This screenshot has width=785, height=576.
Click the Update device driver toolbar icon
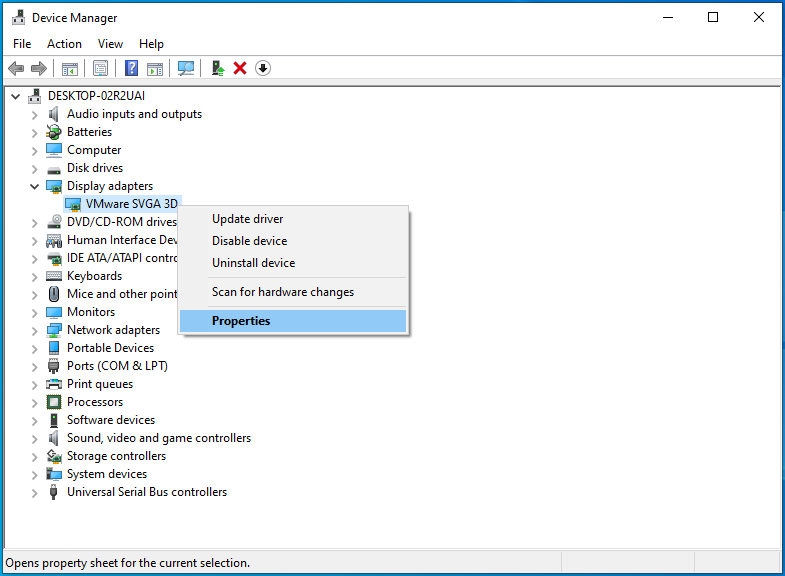pos(217,68)
